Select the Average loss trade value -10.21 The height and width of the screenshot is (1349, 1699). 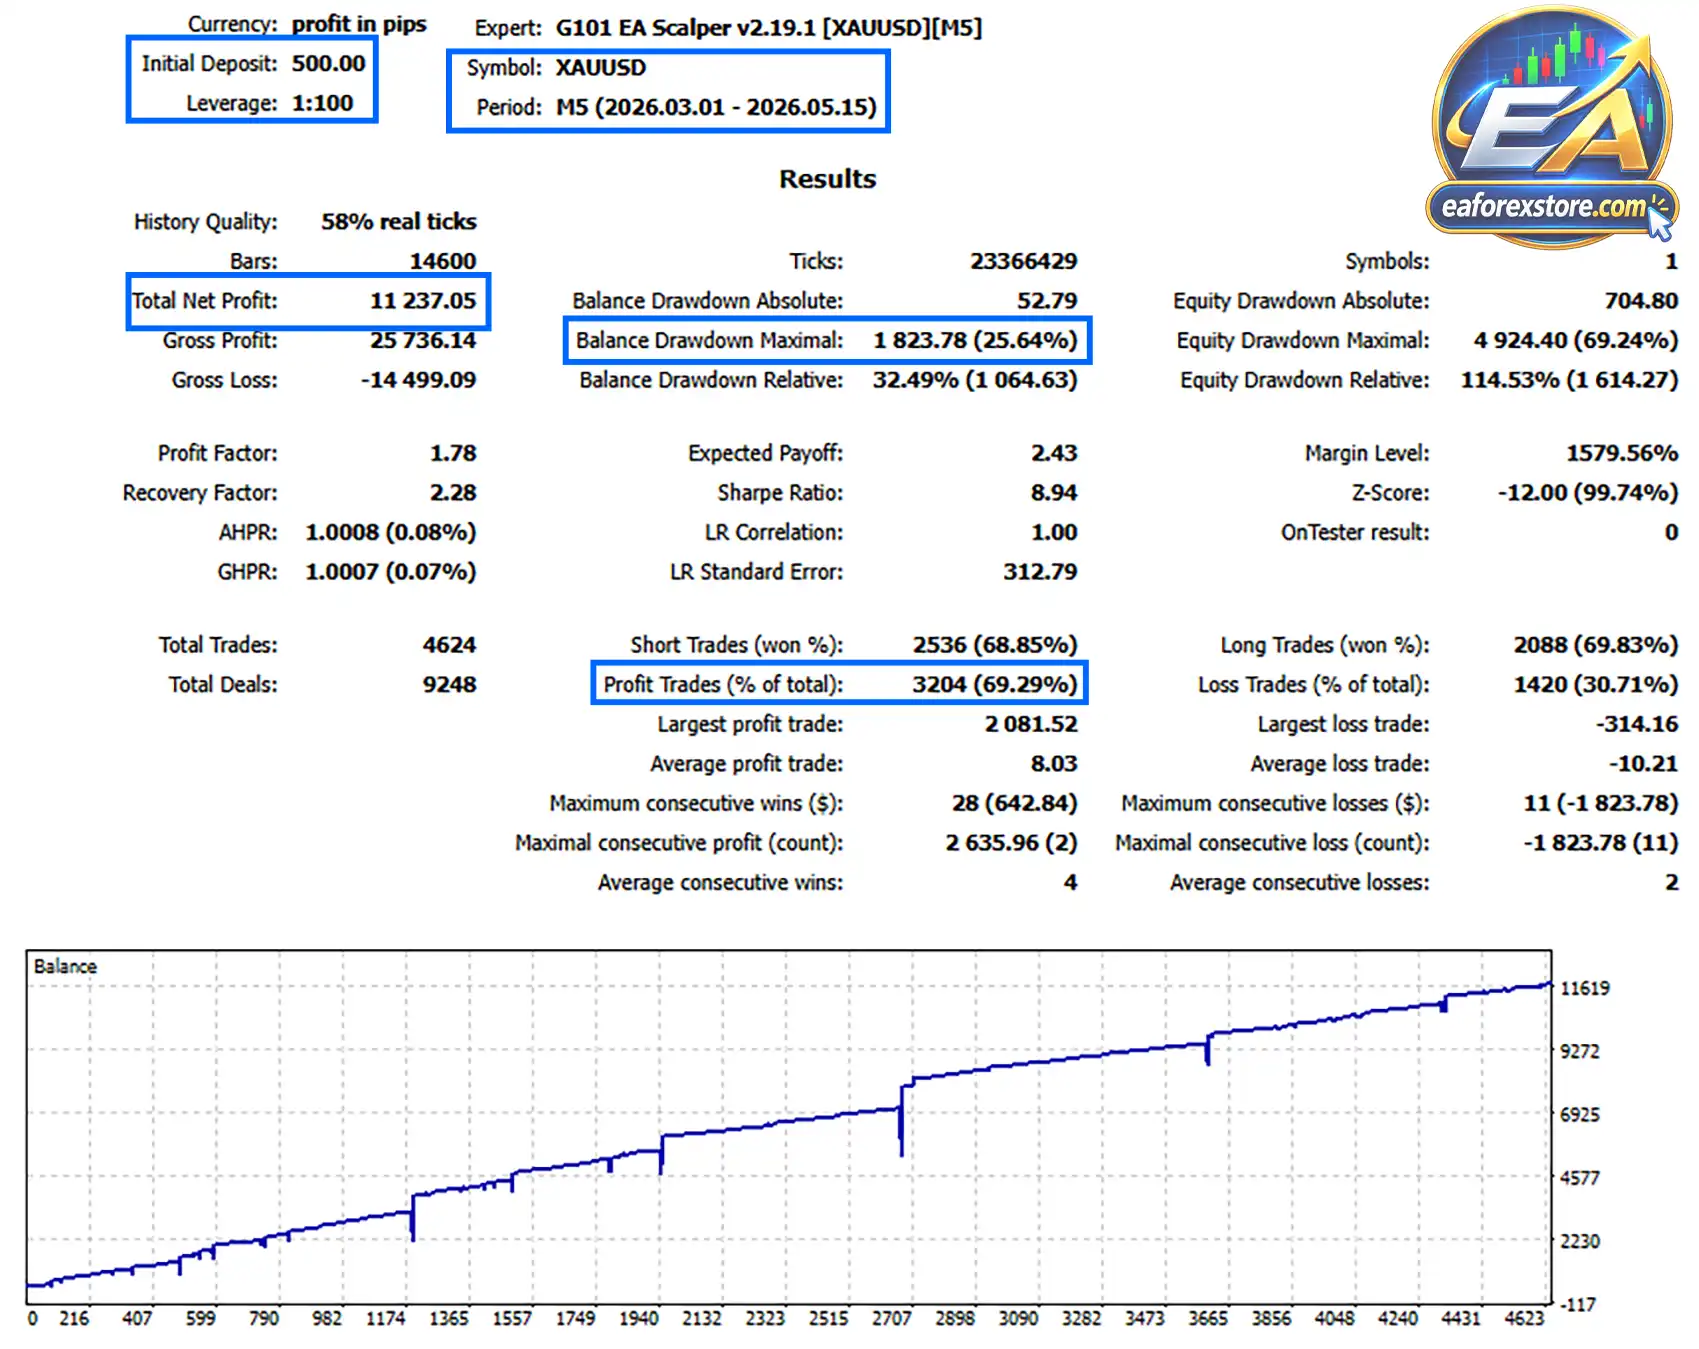pos(1643,764)
